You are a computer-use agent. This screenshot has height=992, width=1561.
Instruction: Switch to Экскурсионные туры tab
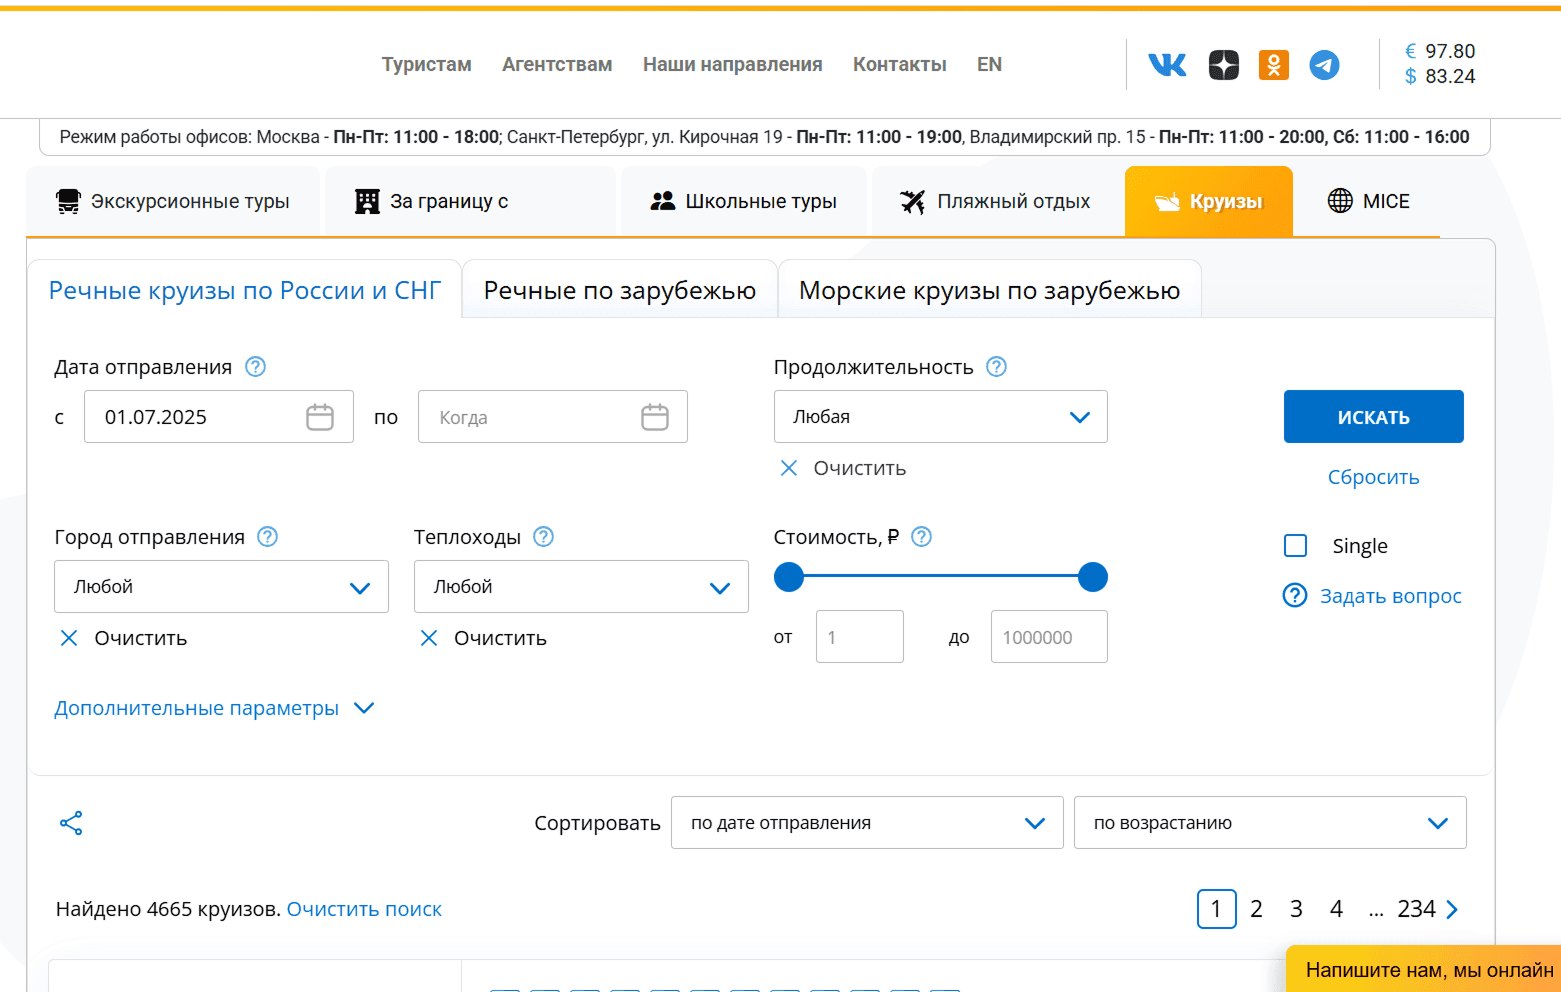(x=173, y=201)
